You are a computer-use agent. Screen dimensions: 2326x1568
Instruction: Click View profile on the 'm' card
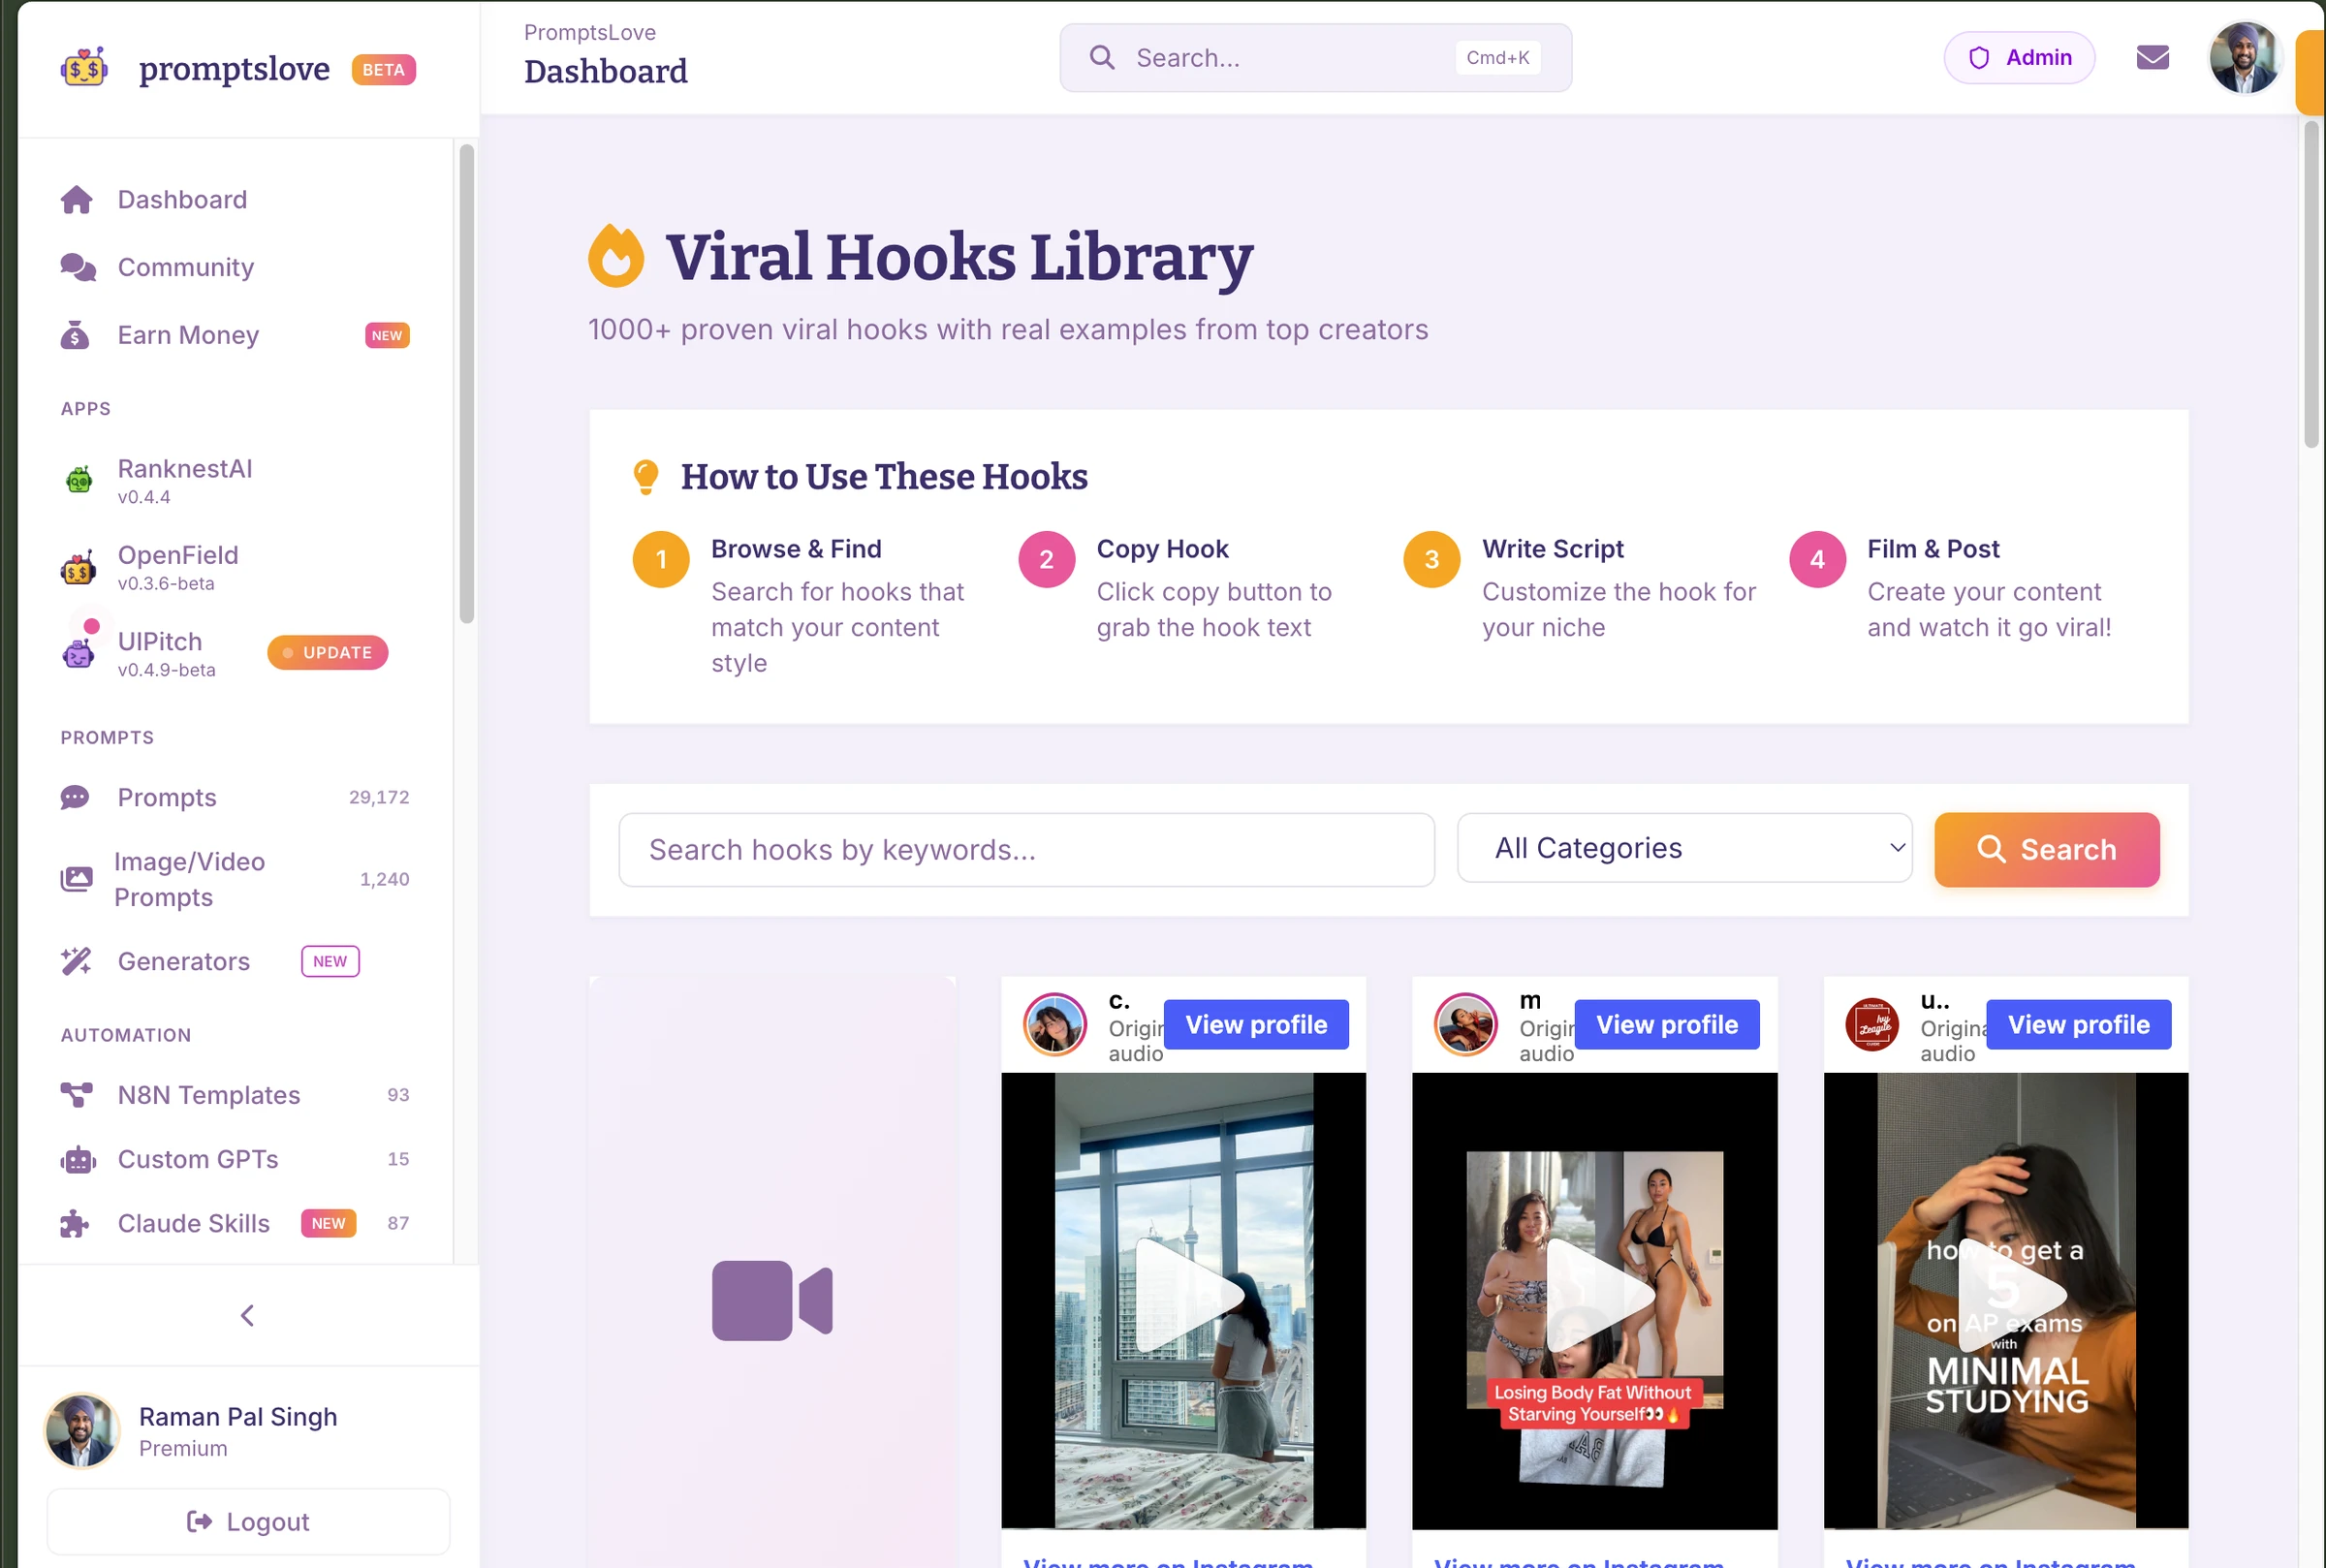1667,1025
